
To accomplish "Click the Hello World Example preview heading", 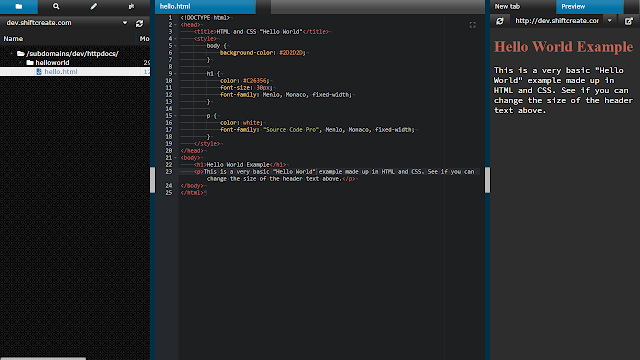I will tap(564, 47).
